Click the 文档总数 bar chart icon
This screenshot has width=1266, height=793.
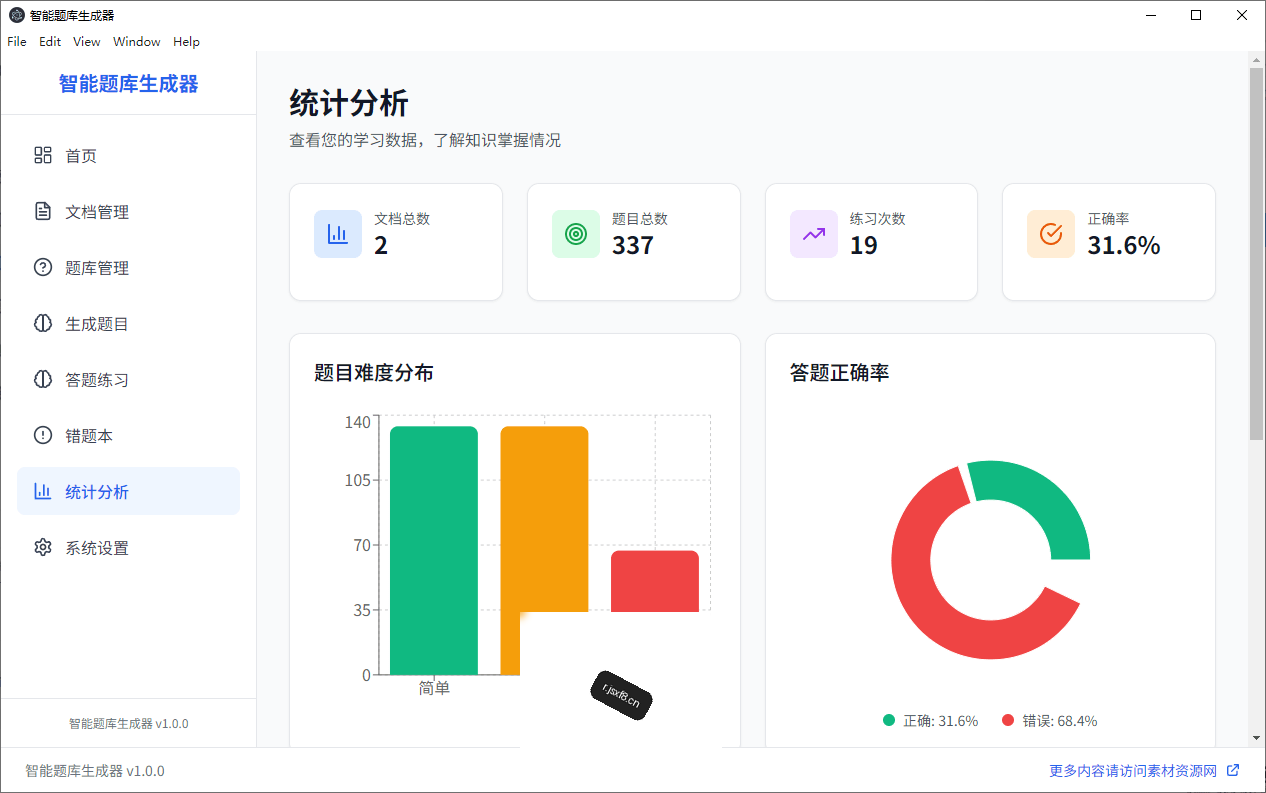[338, 234]
